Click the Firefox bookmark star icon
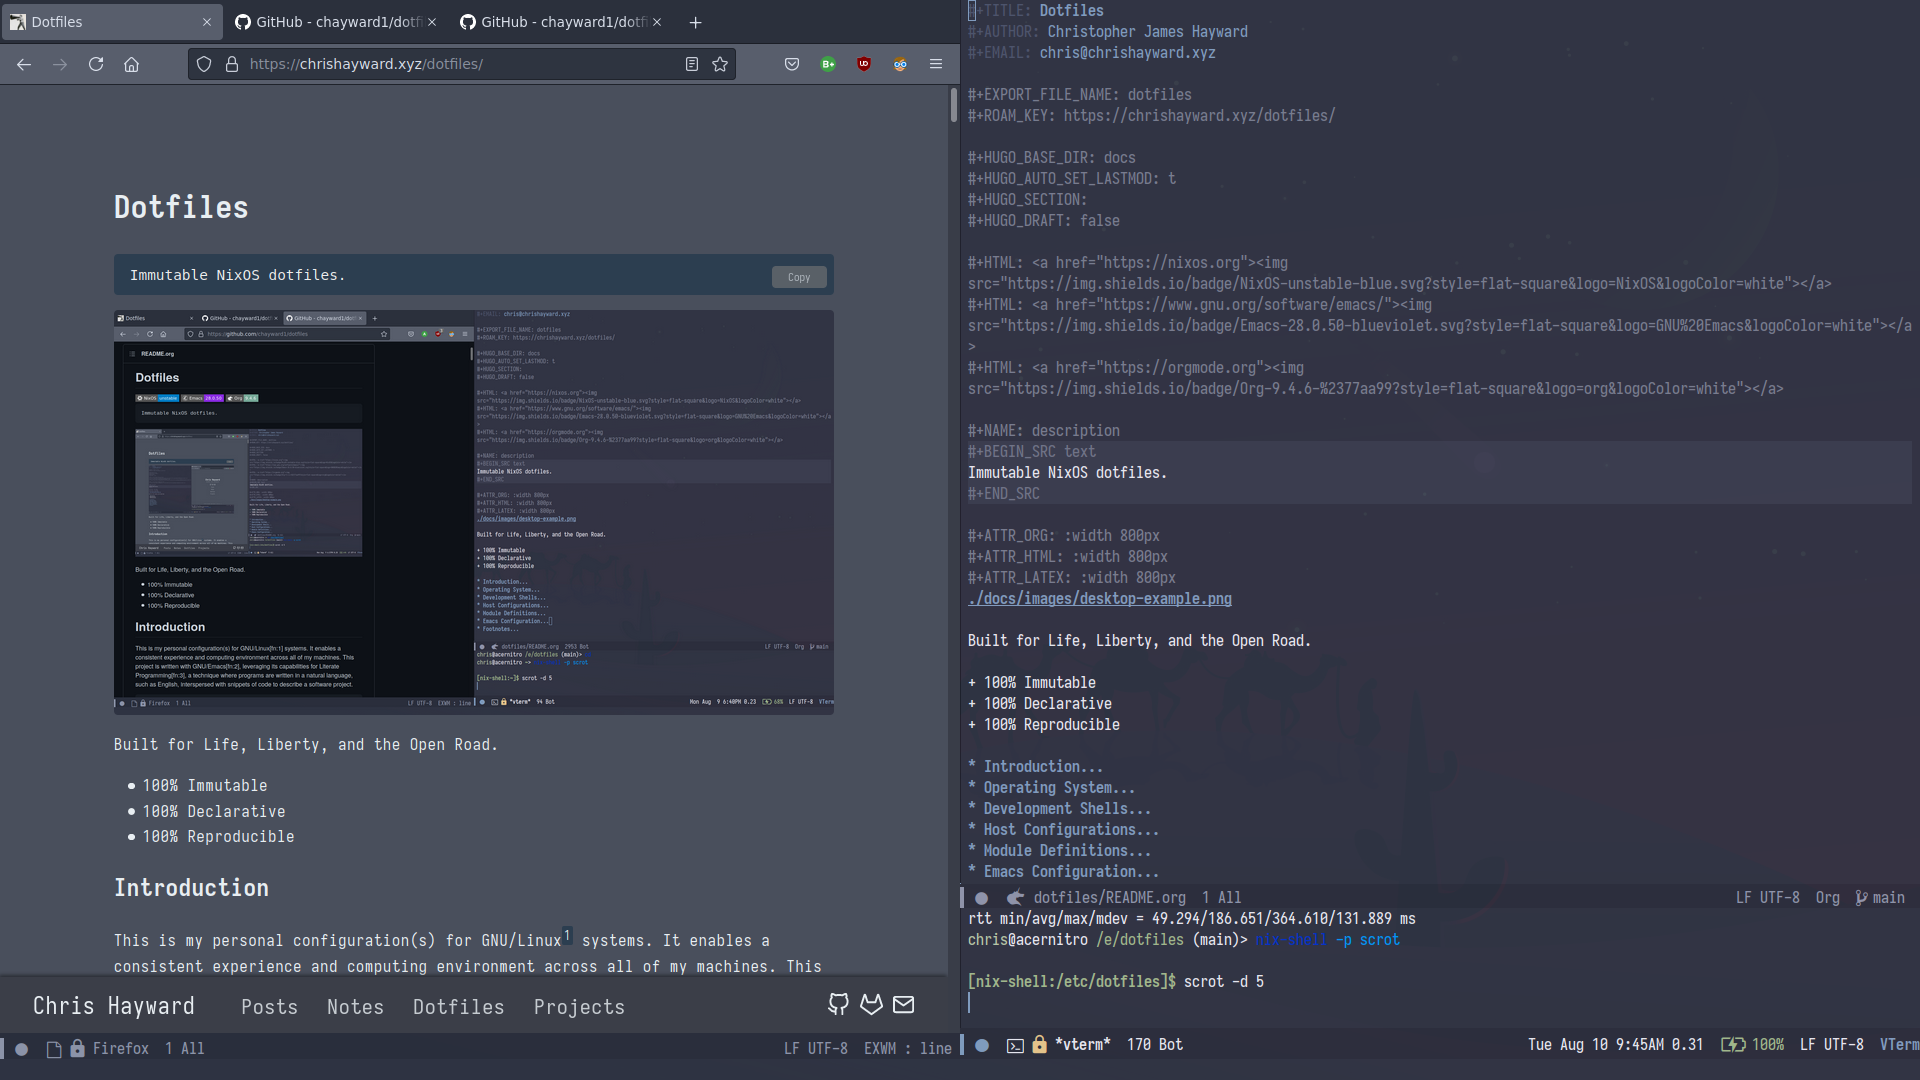This screenshot has width=1920, height=1080. [720, 63]
